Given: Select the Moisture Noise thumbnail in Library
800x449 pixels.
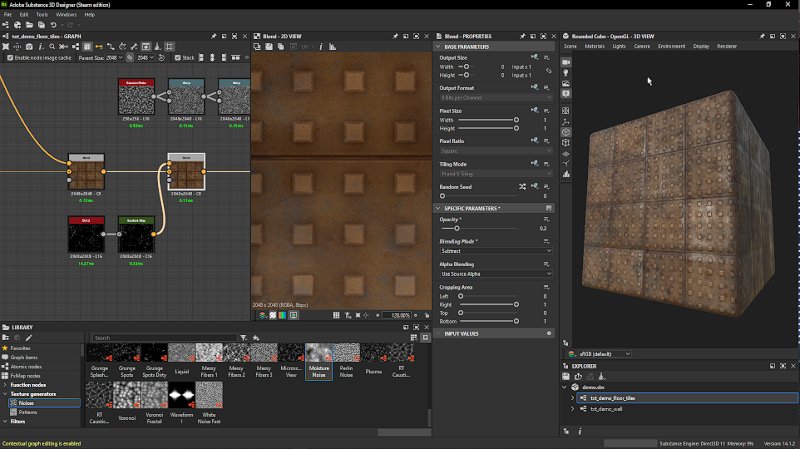Looking at the screenshot, I should [x=319, y=354].
